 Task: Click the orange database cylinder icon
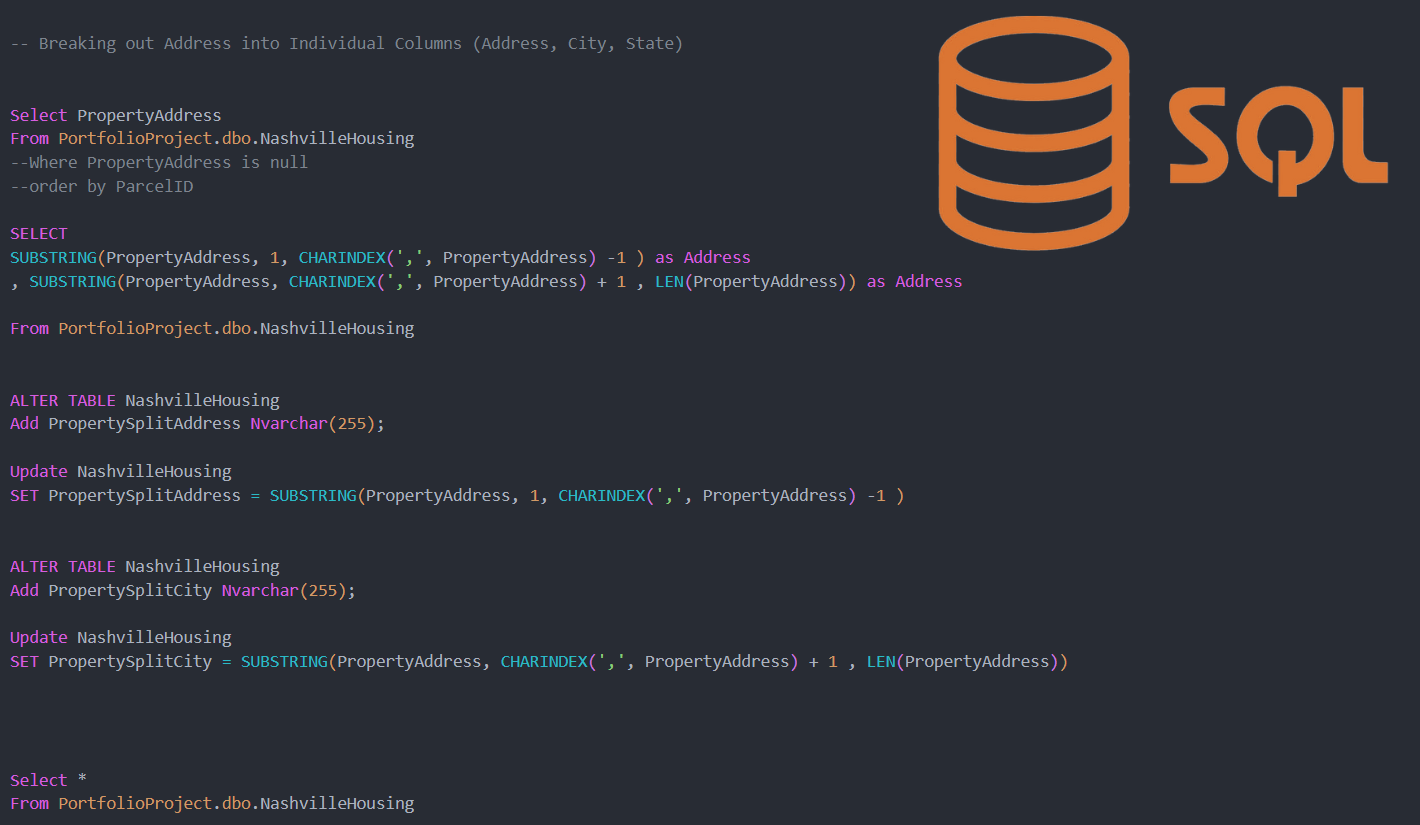tap(1033, 132)
